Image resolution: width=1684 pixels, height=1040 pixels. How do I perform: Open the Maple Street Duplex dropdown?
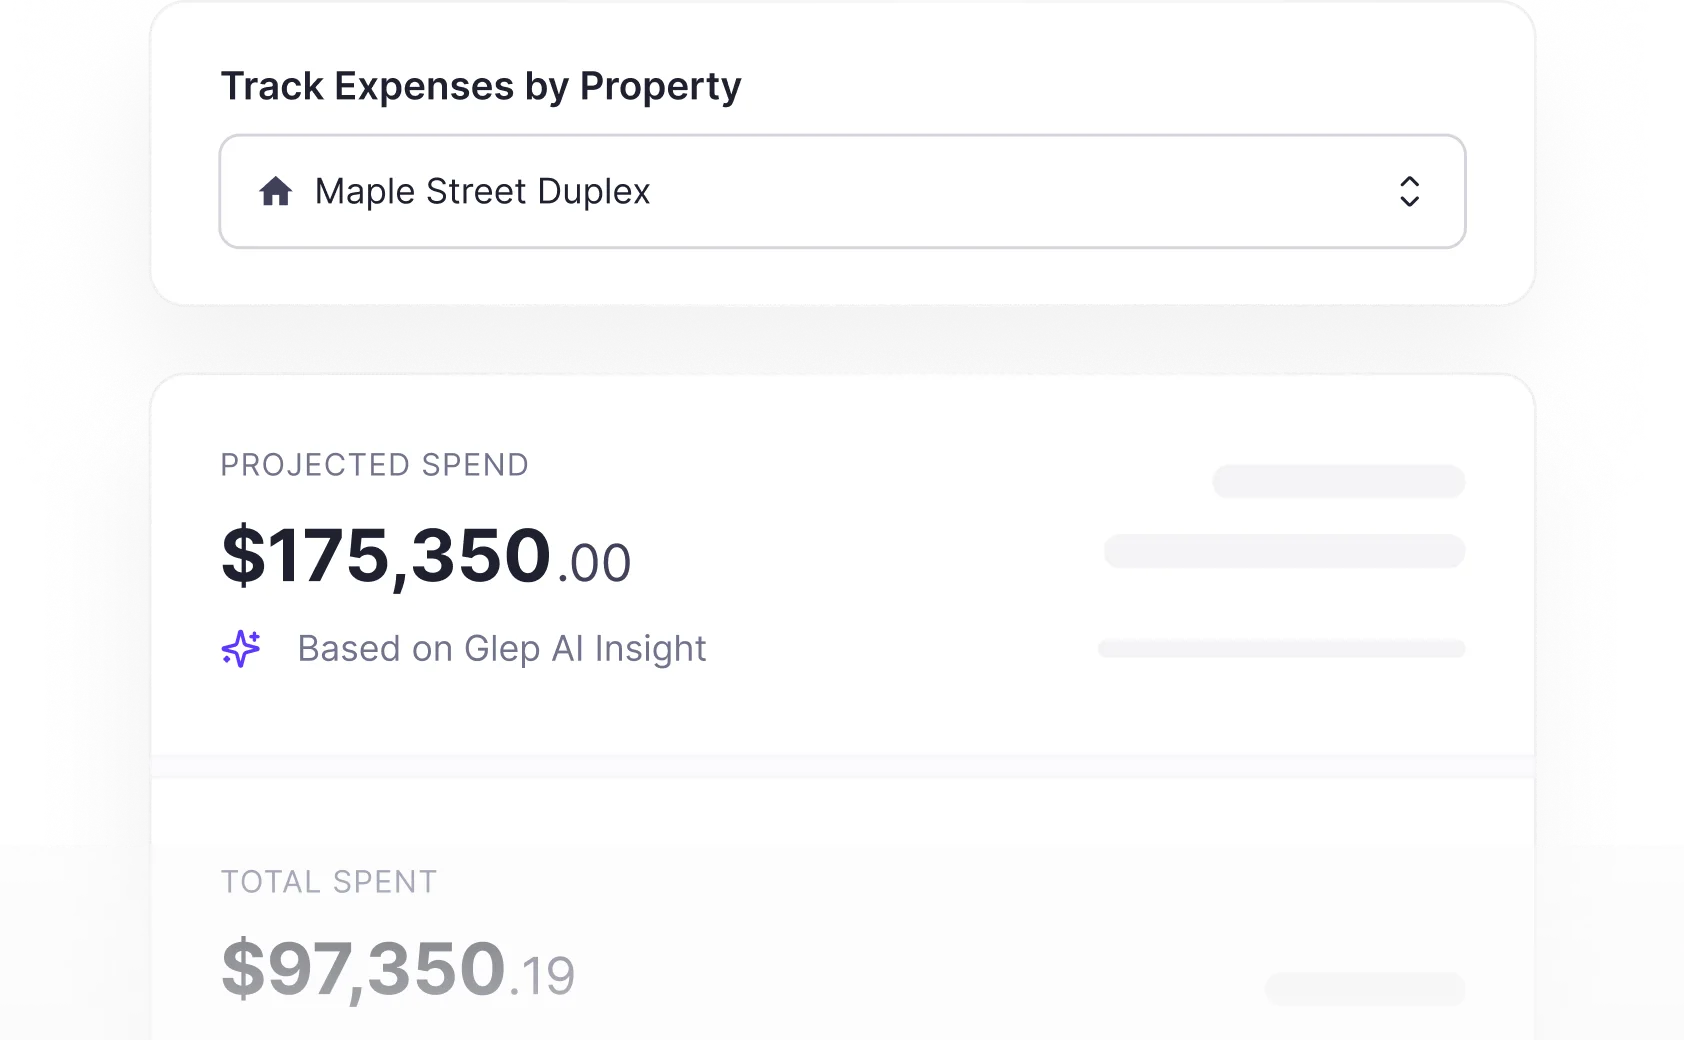[842, 191]
